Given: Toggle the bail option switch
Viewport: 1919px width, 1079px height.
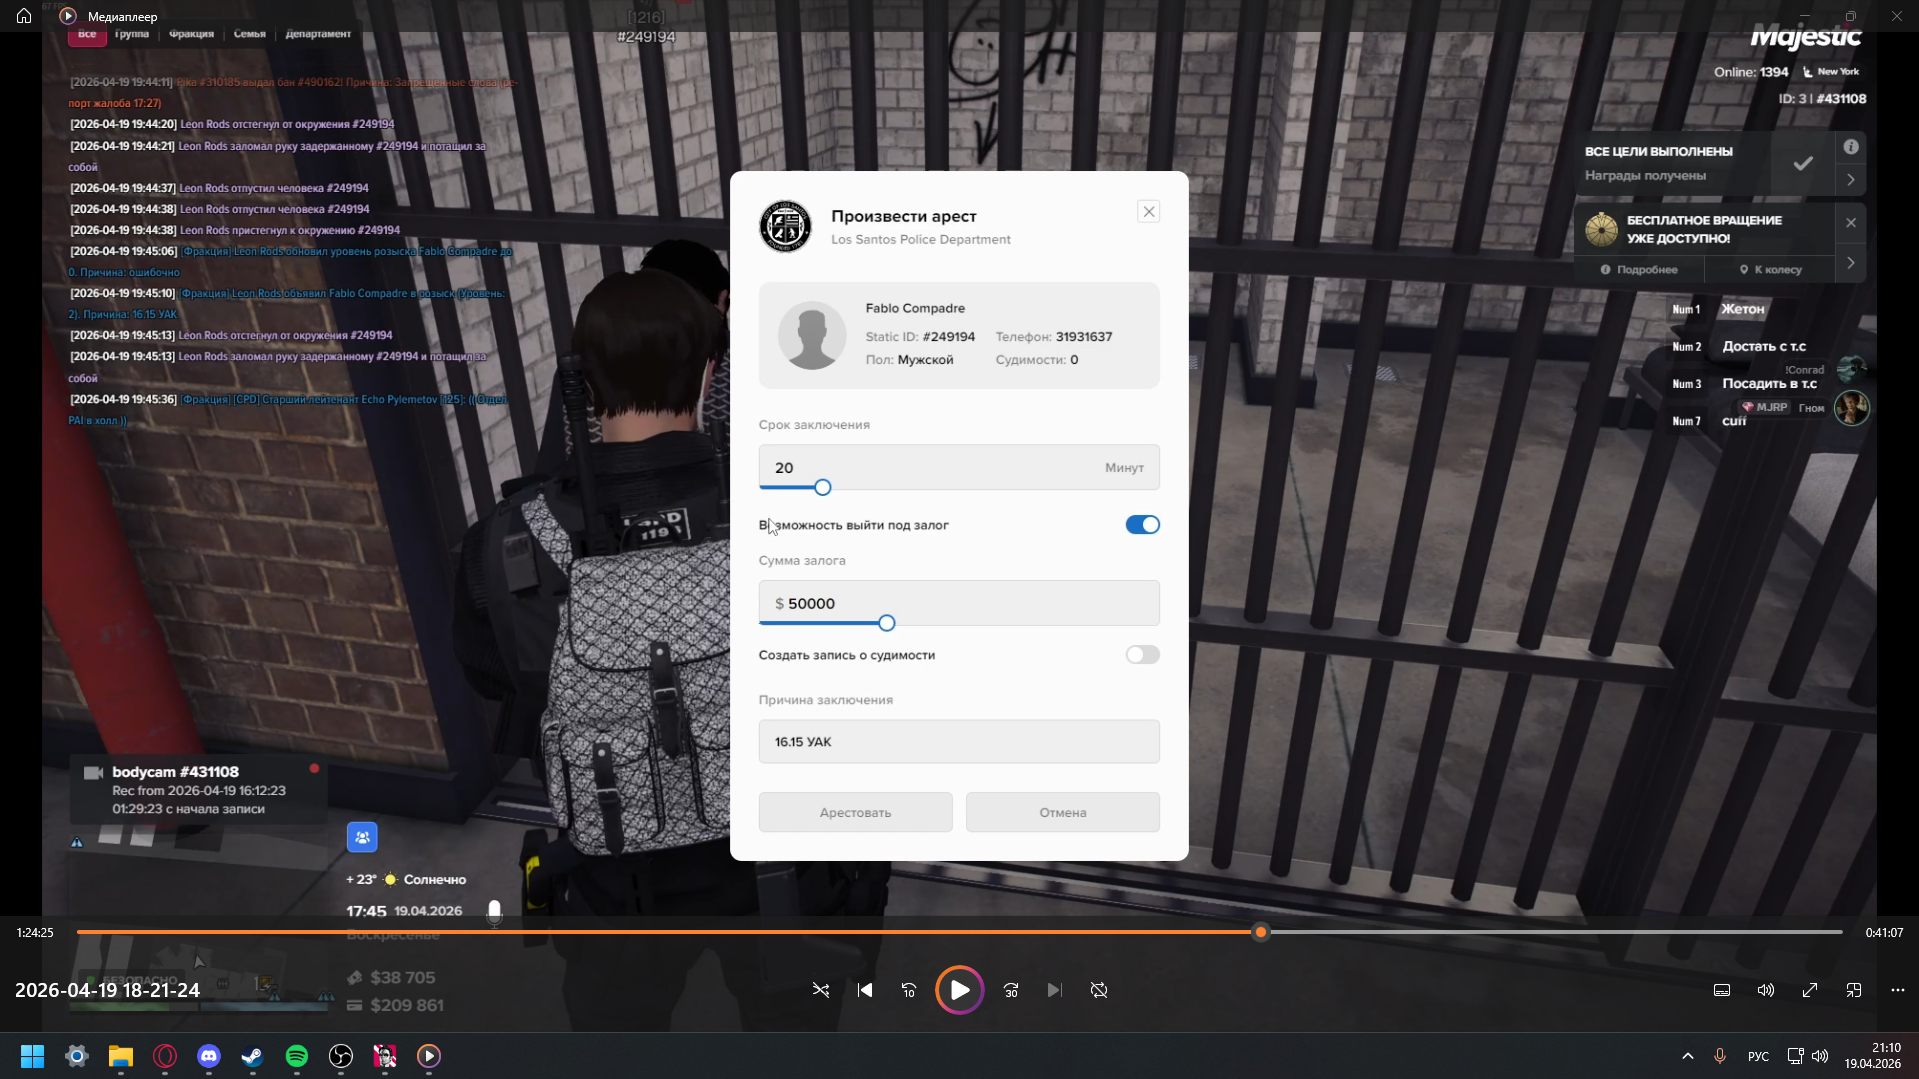Looking at the screenshot, I should (1142, 525).
